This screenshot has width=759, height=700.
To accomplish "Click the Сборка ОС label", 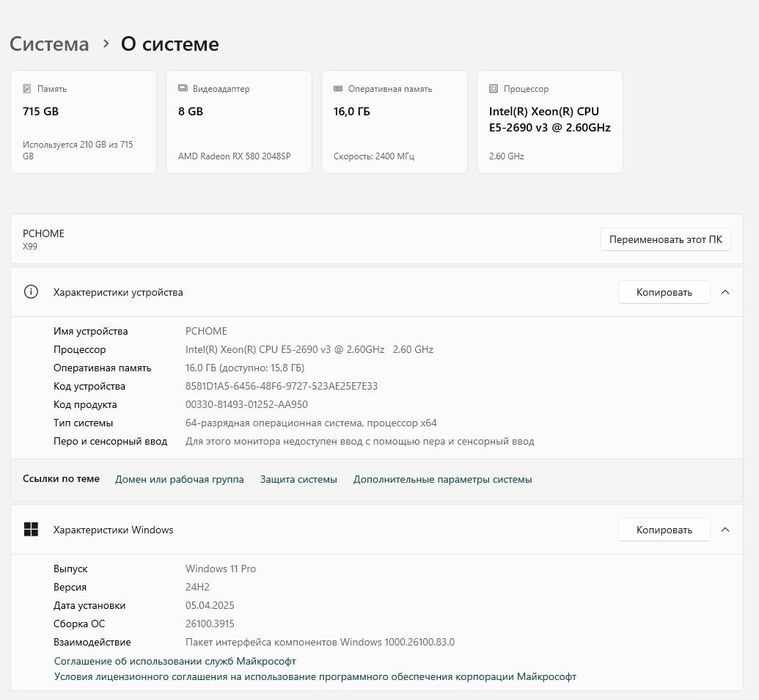I will (x=79, y=624).
